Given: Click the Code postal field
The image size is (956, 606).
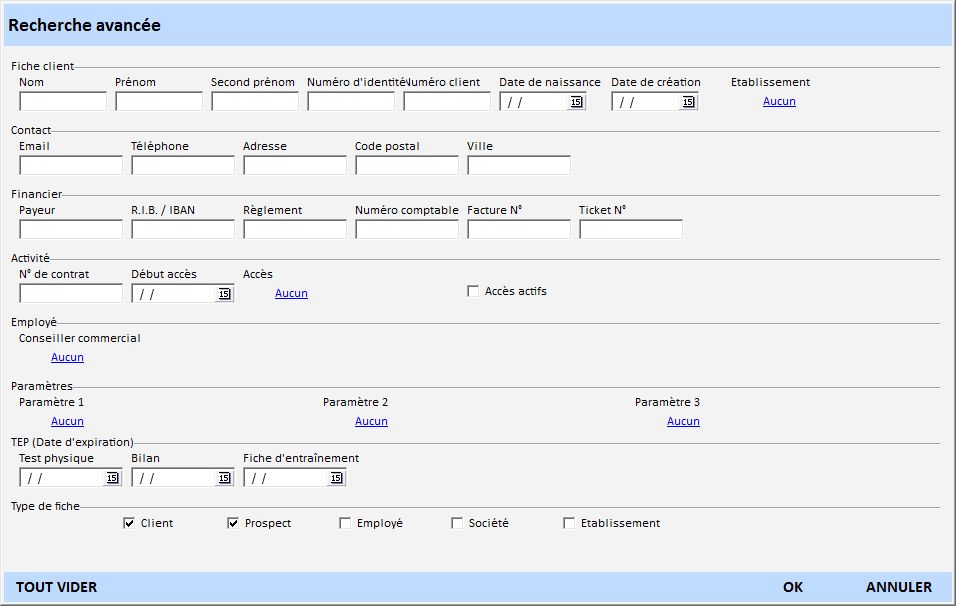Looking at the screenshot, I should tap(407, 165).
